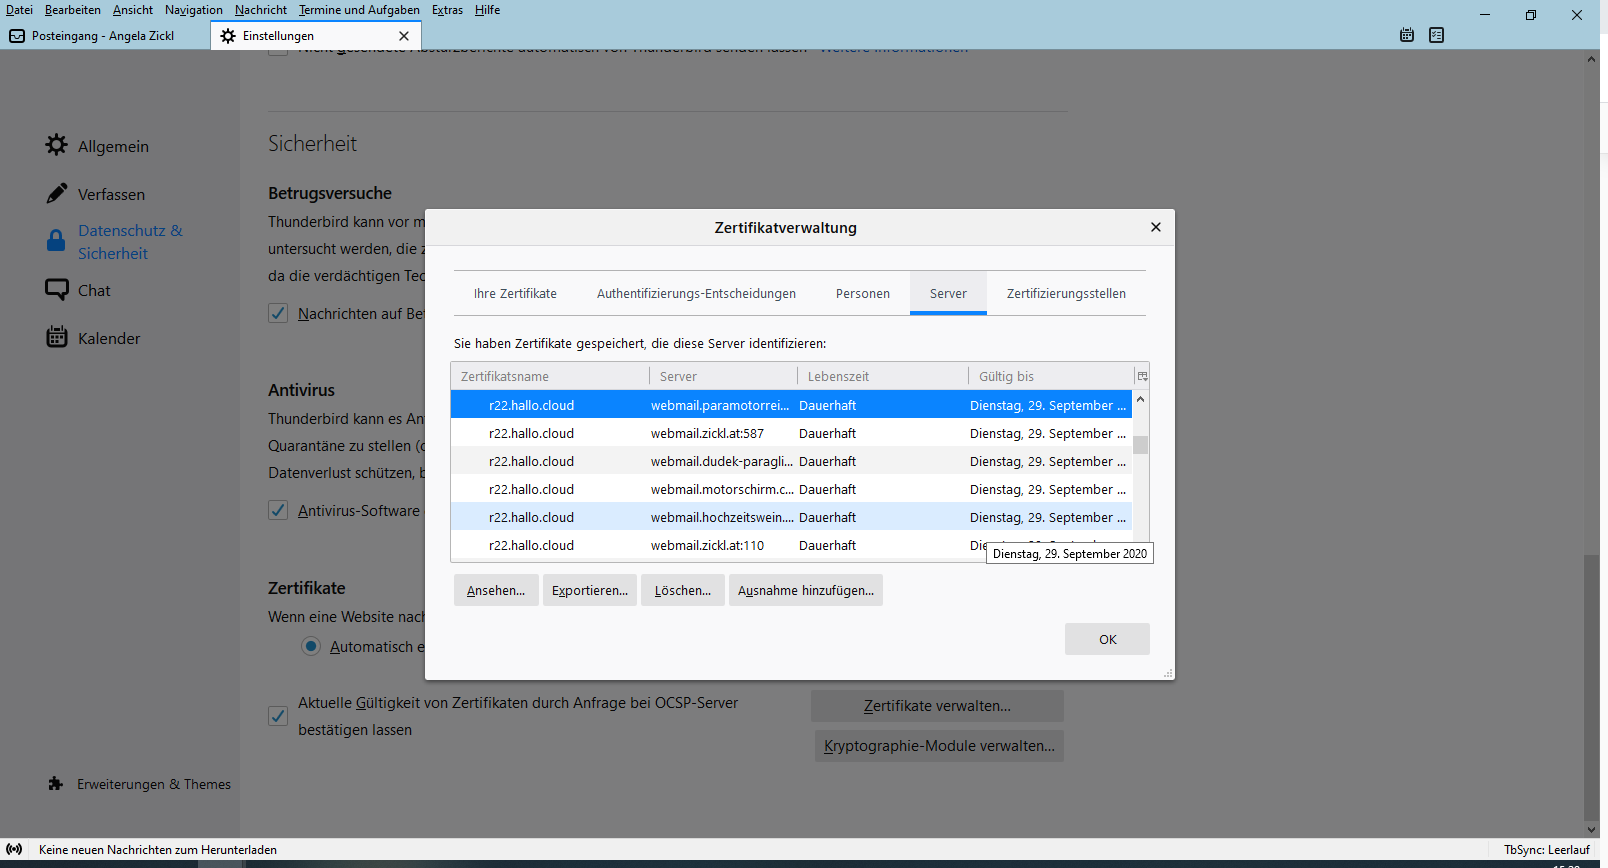
Task: Click the Chat speech bubble icon
Action: (57, 290)
